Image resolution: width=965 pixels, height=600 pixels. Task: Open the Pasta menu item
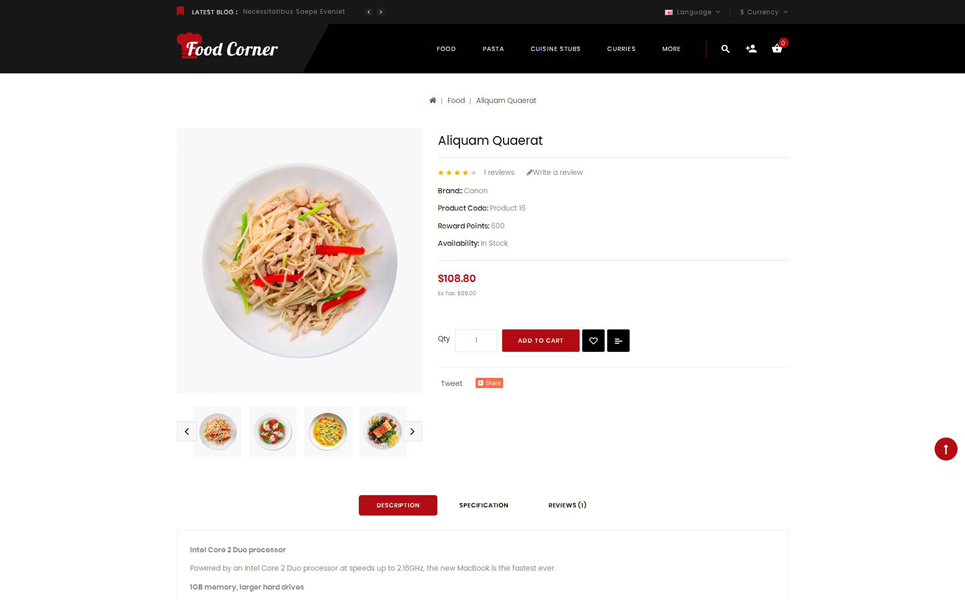pos(493,49)
